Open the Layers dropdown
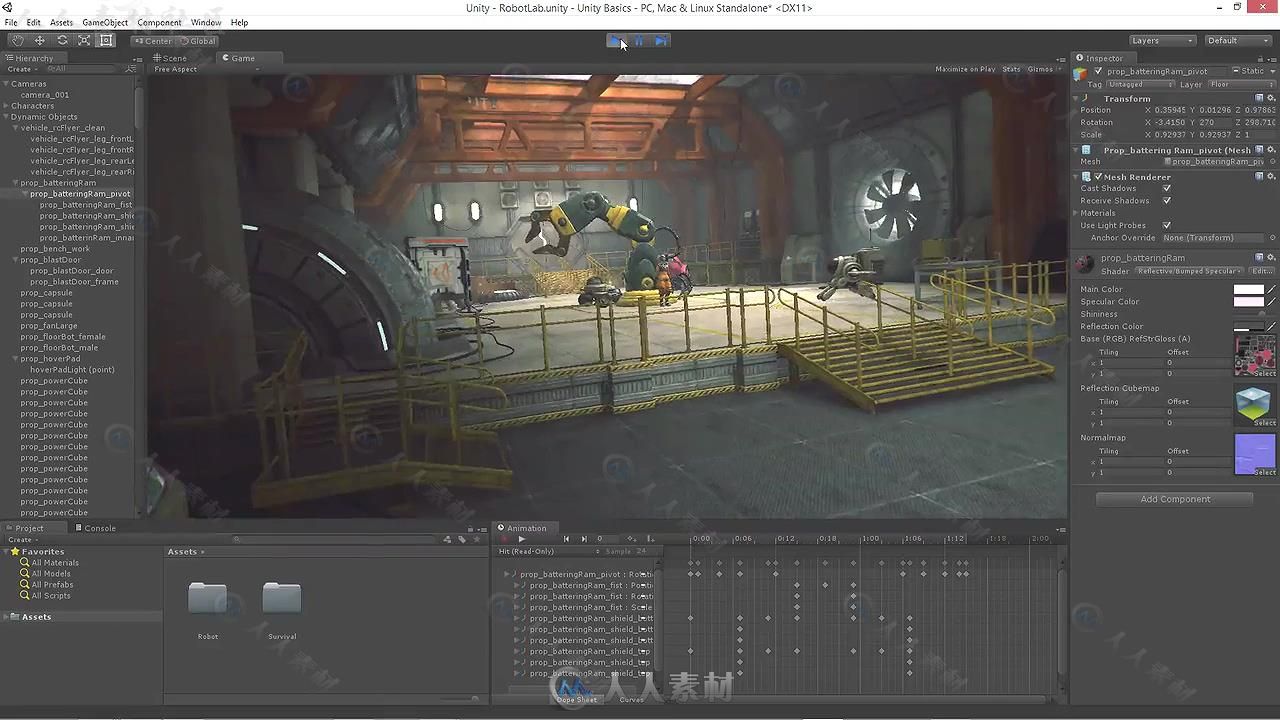The image size is (1280, 720). 1162,41
